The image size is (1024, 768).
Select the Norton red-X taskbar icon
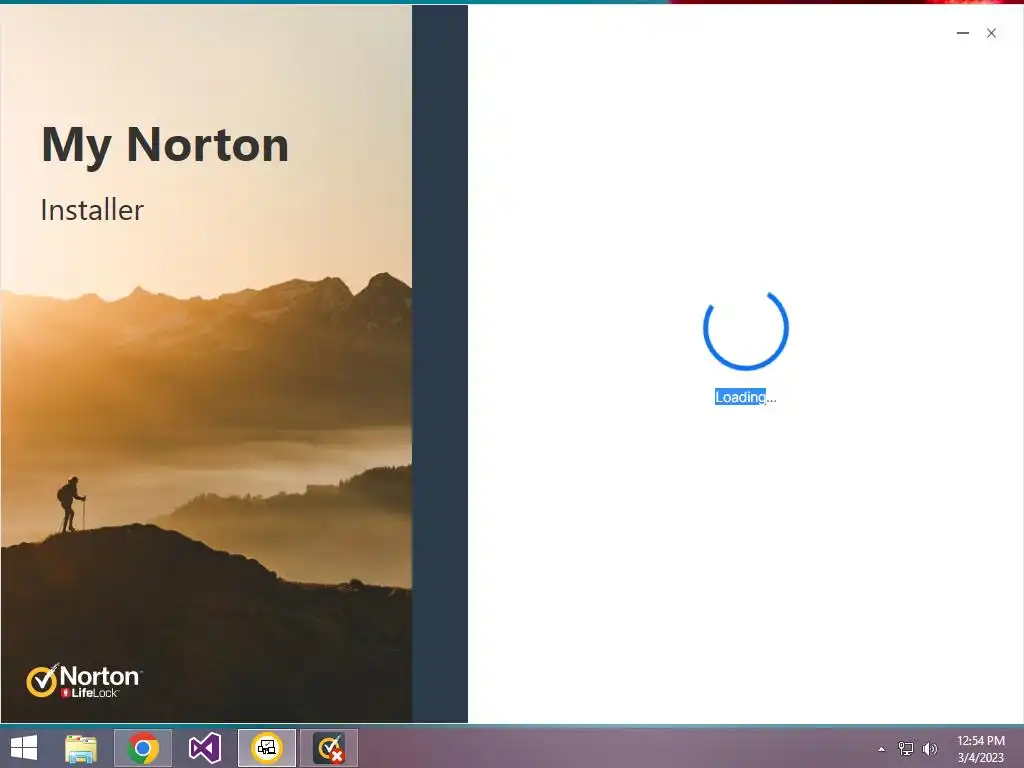(x=329, y=748)
